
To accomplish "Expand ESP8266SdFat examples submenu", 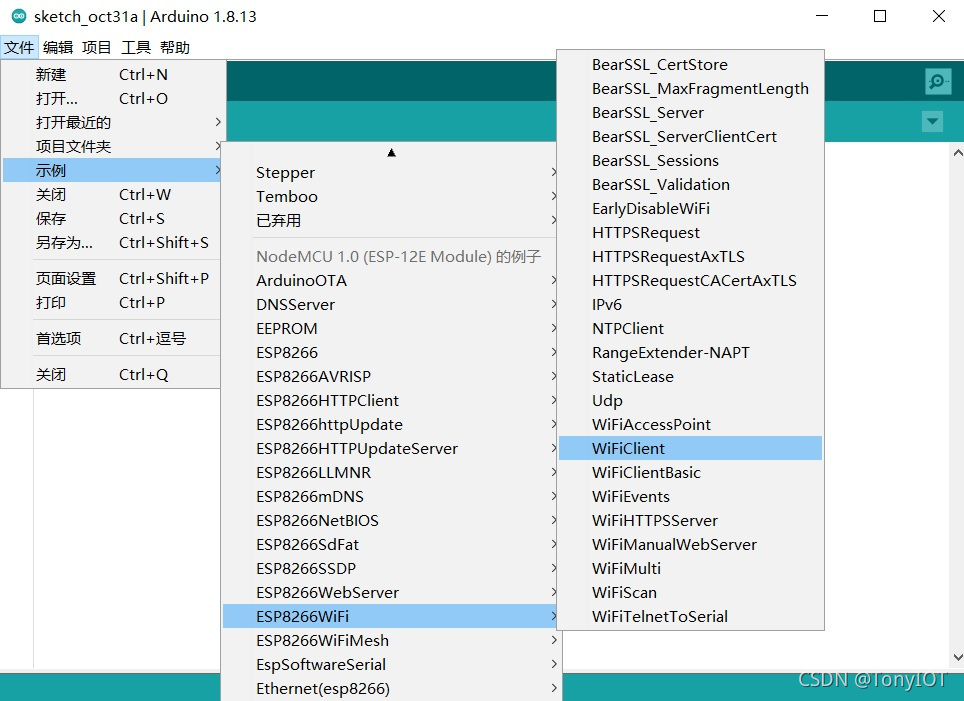I will point(390,544).
